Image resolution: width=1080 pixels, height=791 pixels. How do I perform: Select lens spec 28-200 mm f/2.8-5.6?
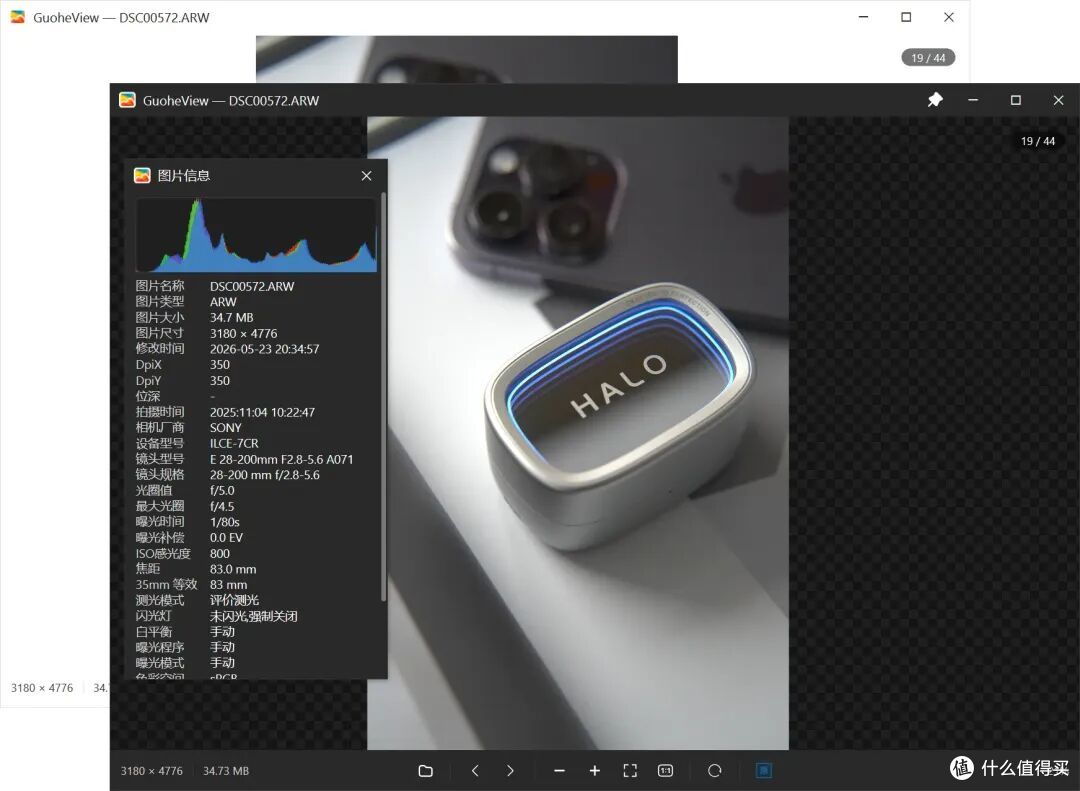coord(264,475)
